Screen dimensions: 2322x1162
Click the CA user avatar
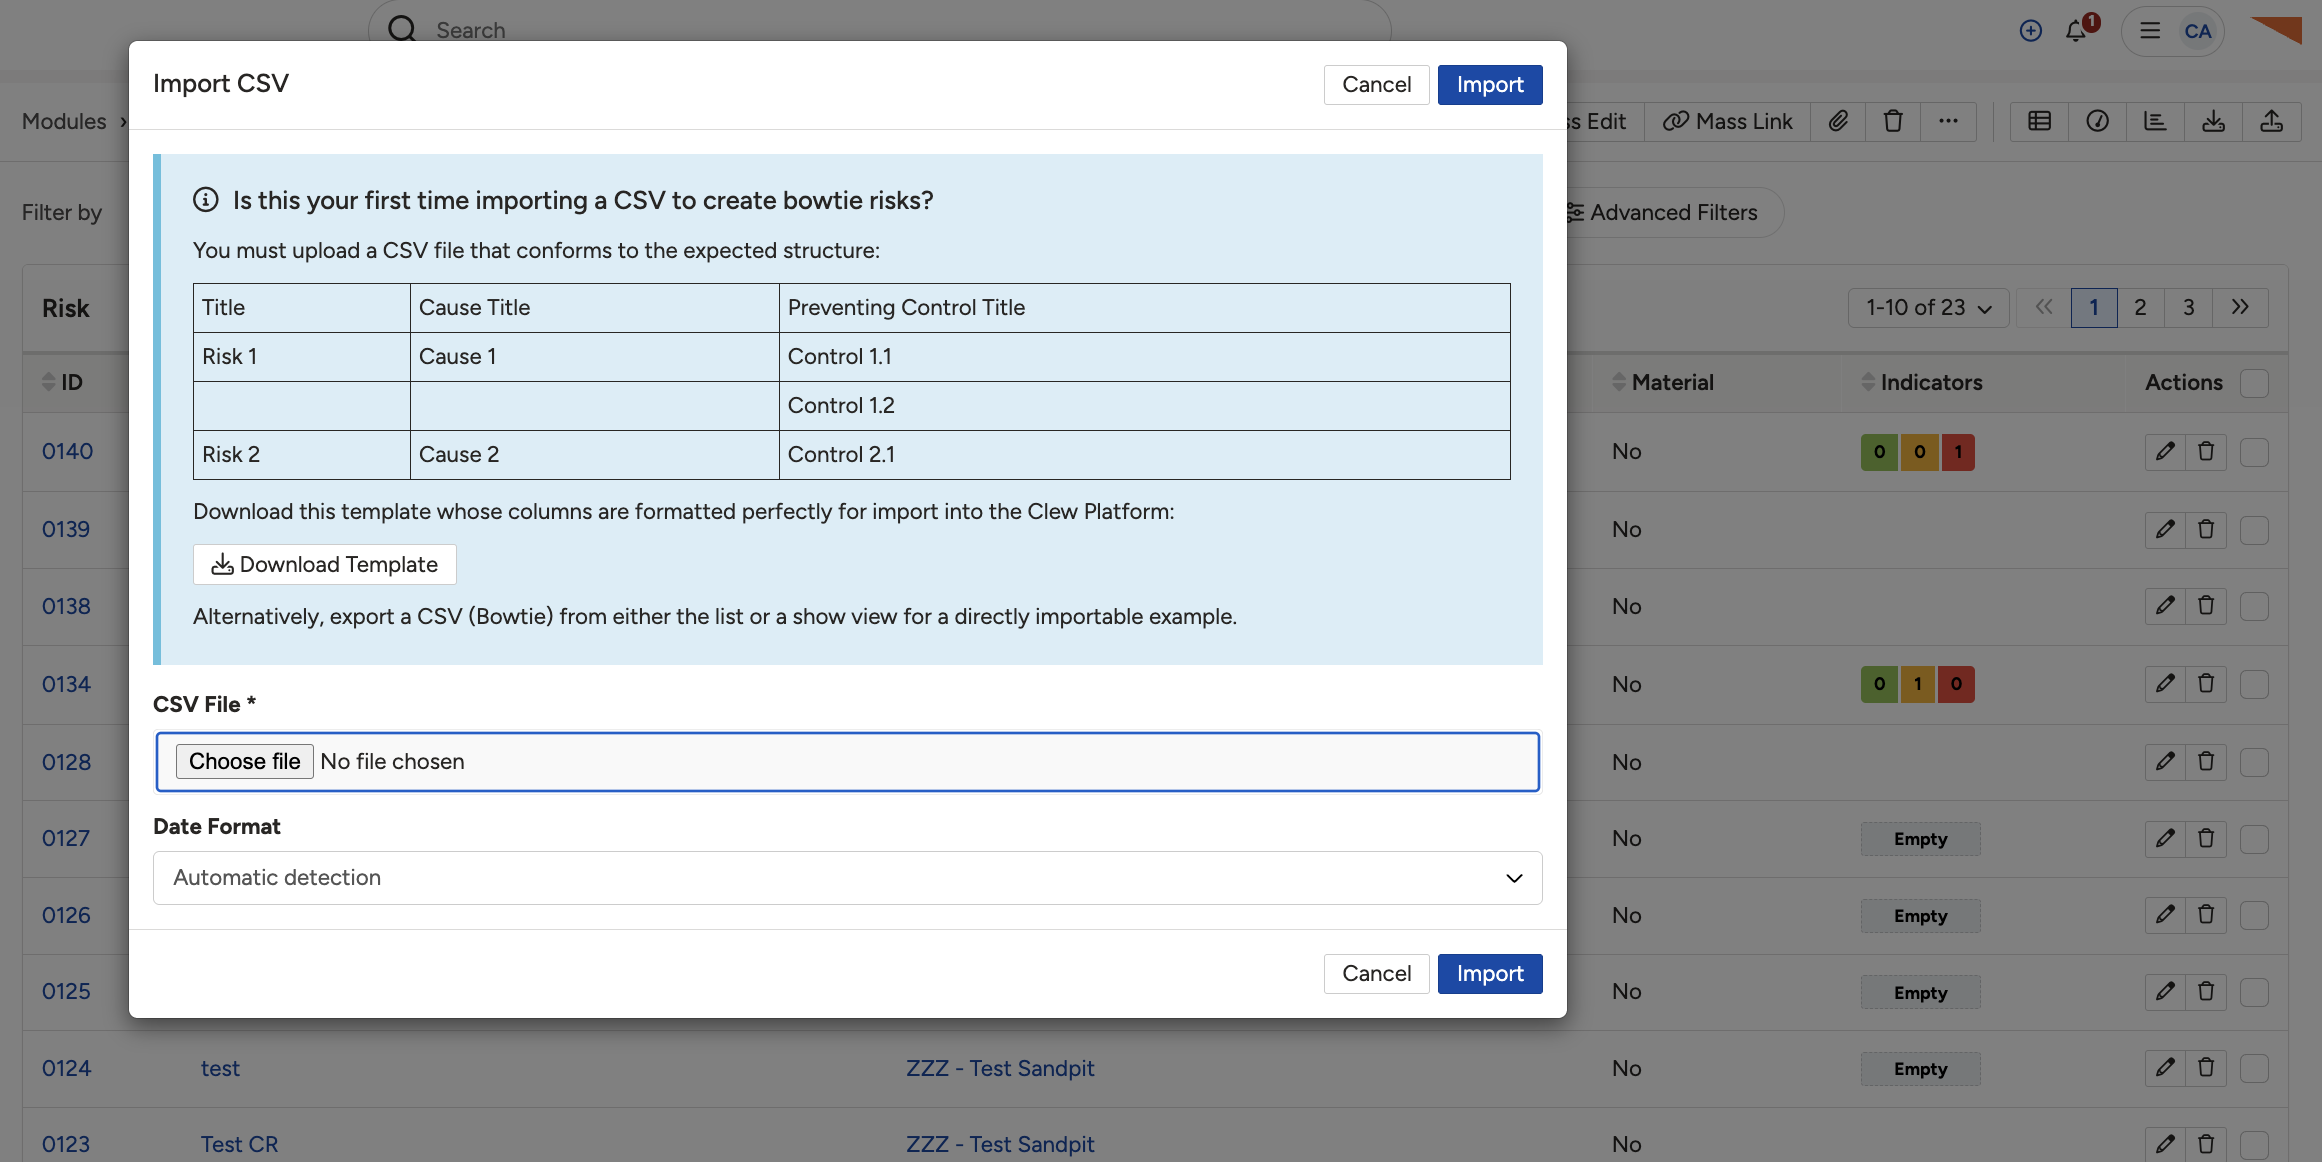2198,31
